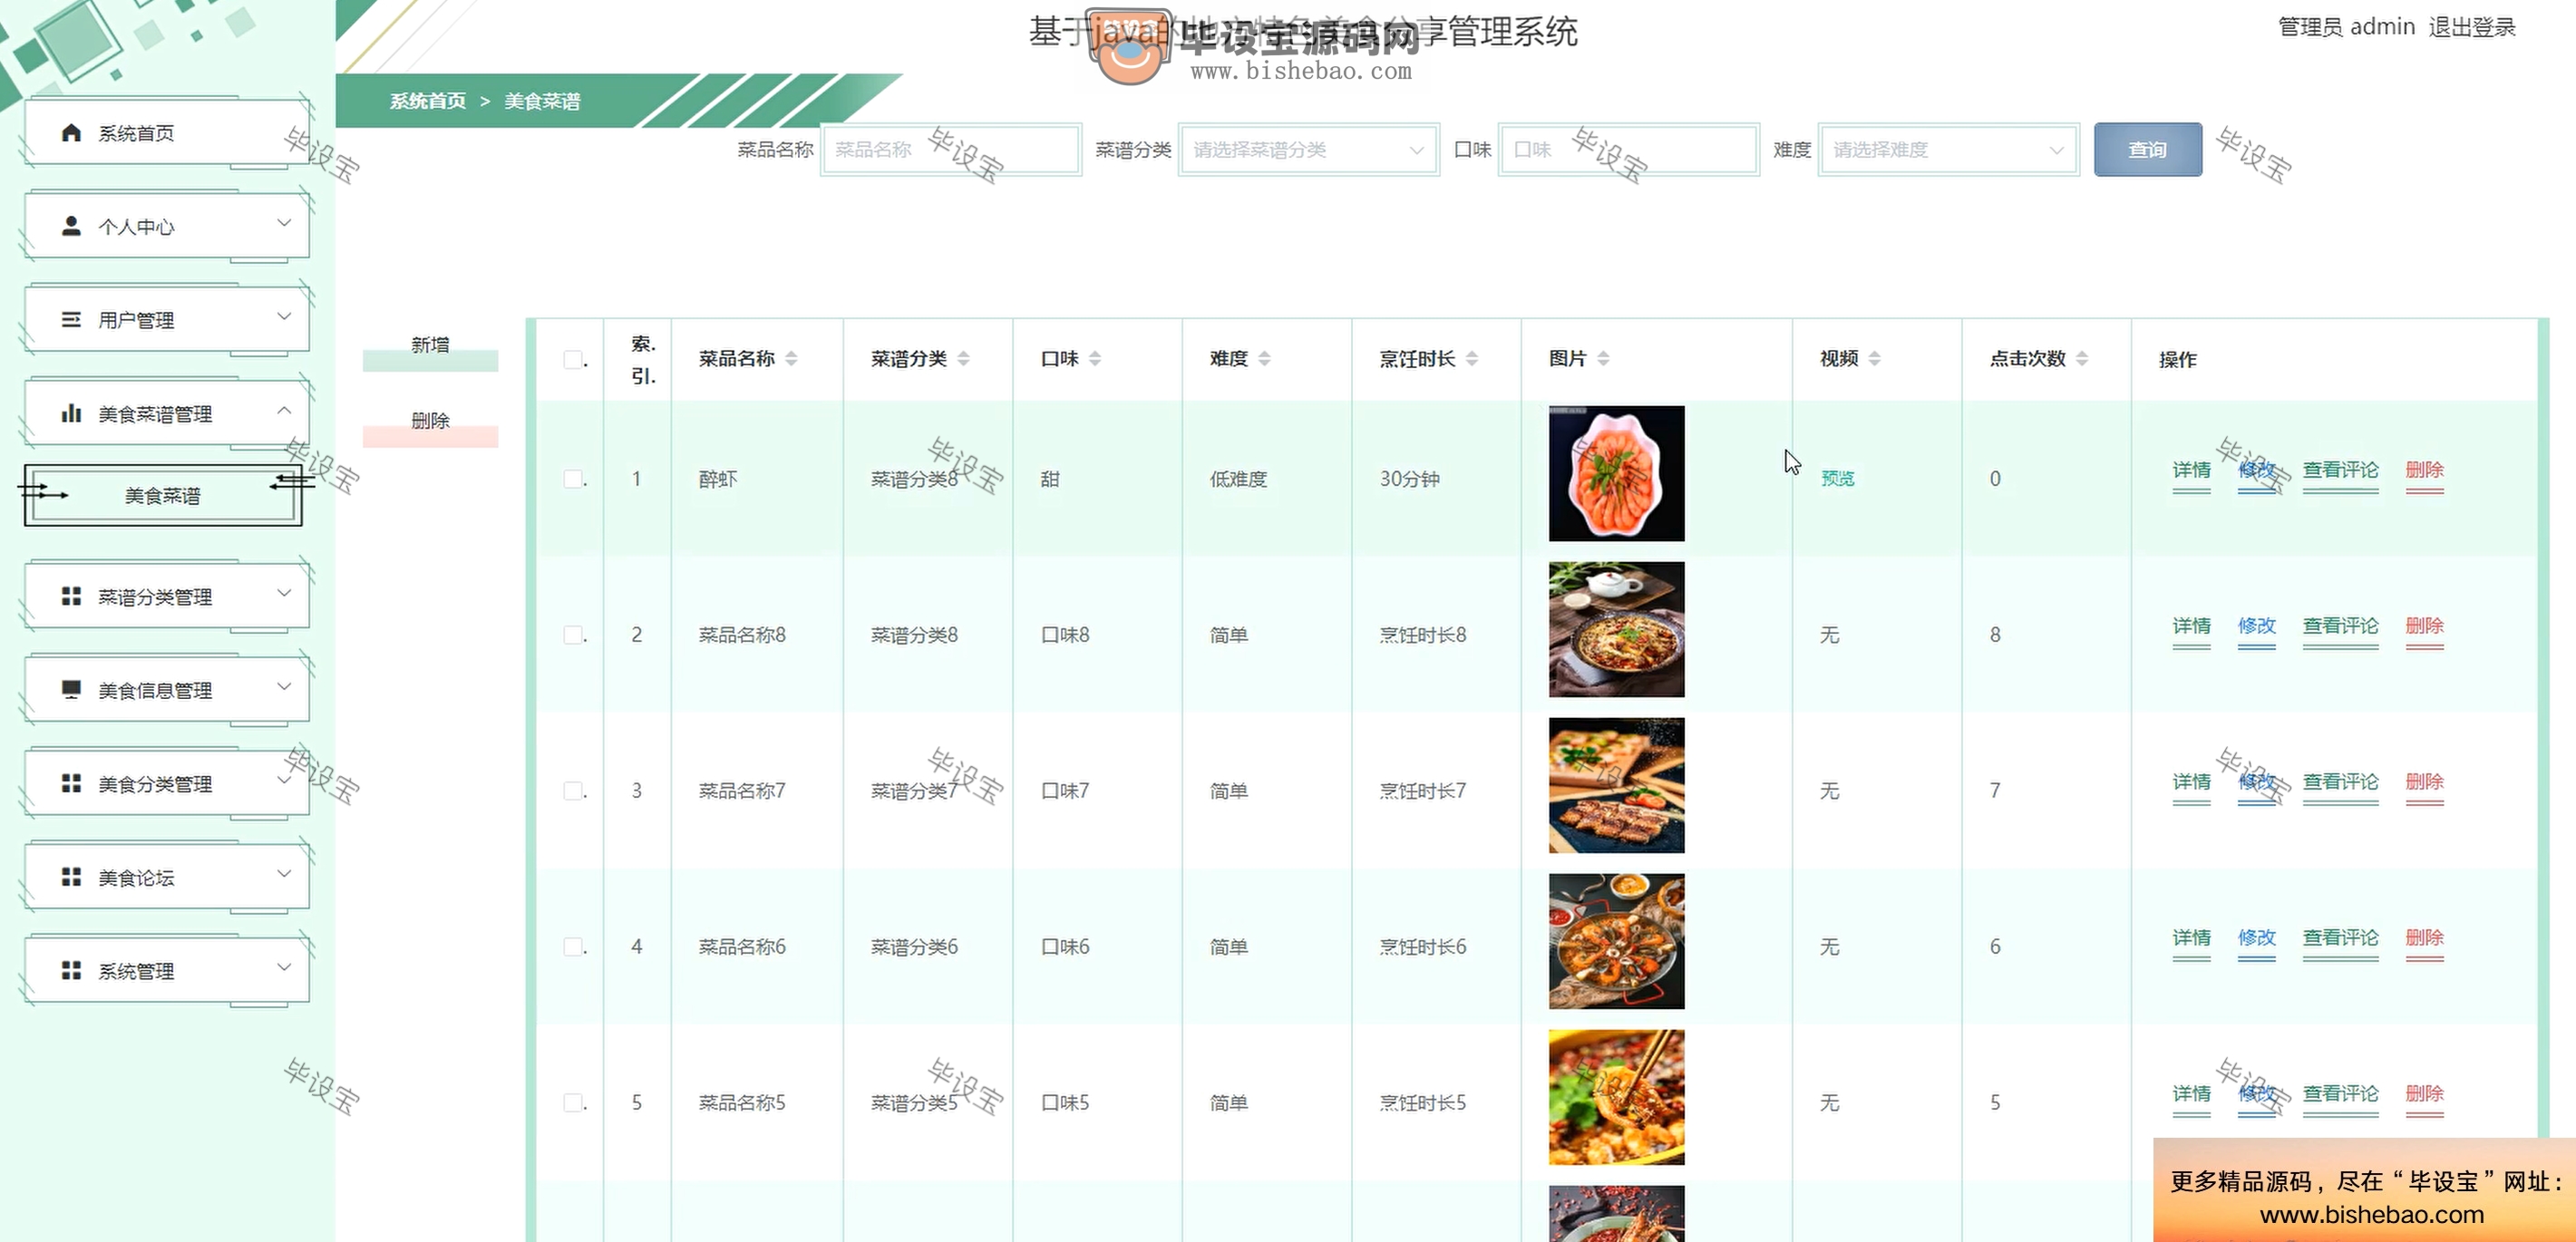Screen dimensions: 2576x1242
Task: Expand the 美食信息管理 menu chevron
Action: 284,686
